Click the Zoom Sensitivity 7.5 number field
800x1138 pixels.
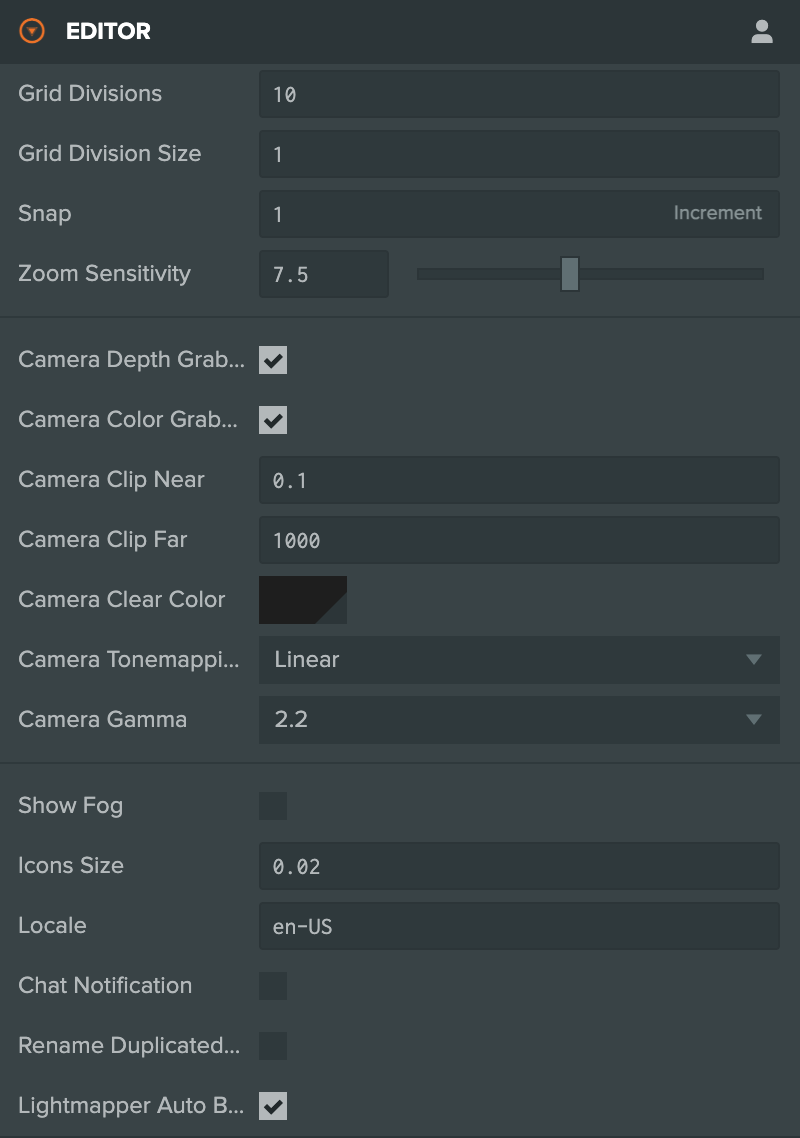(x=324, y=274)
